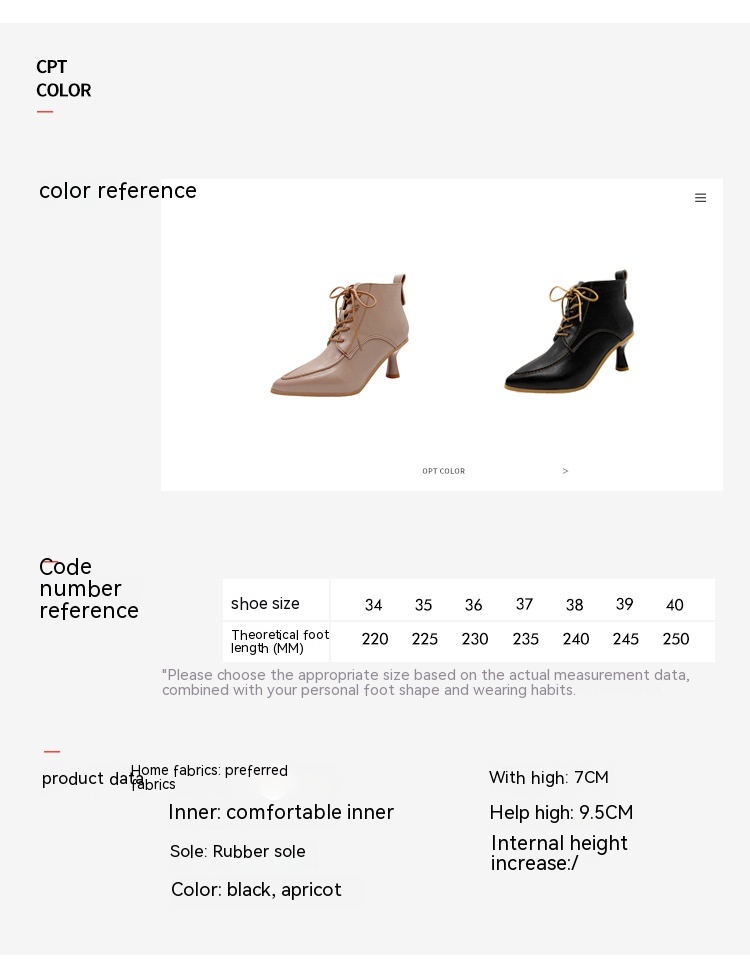Open the hamburger menu icon
The height and width of the screenshot is (966, 750).
point(700,198)
